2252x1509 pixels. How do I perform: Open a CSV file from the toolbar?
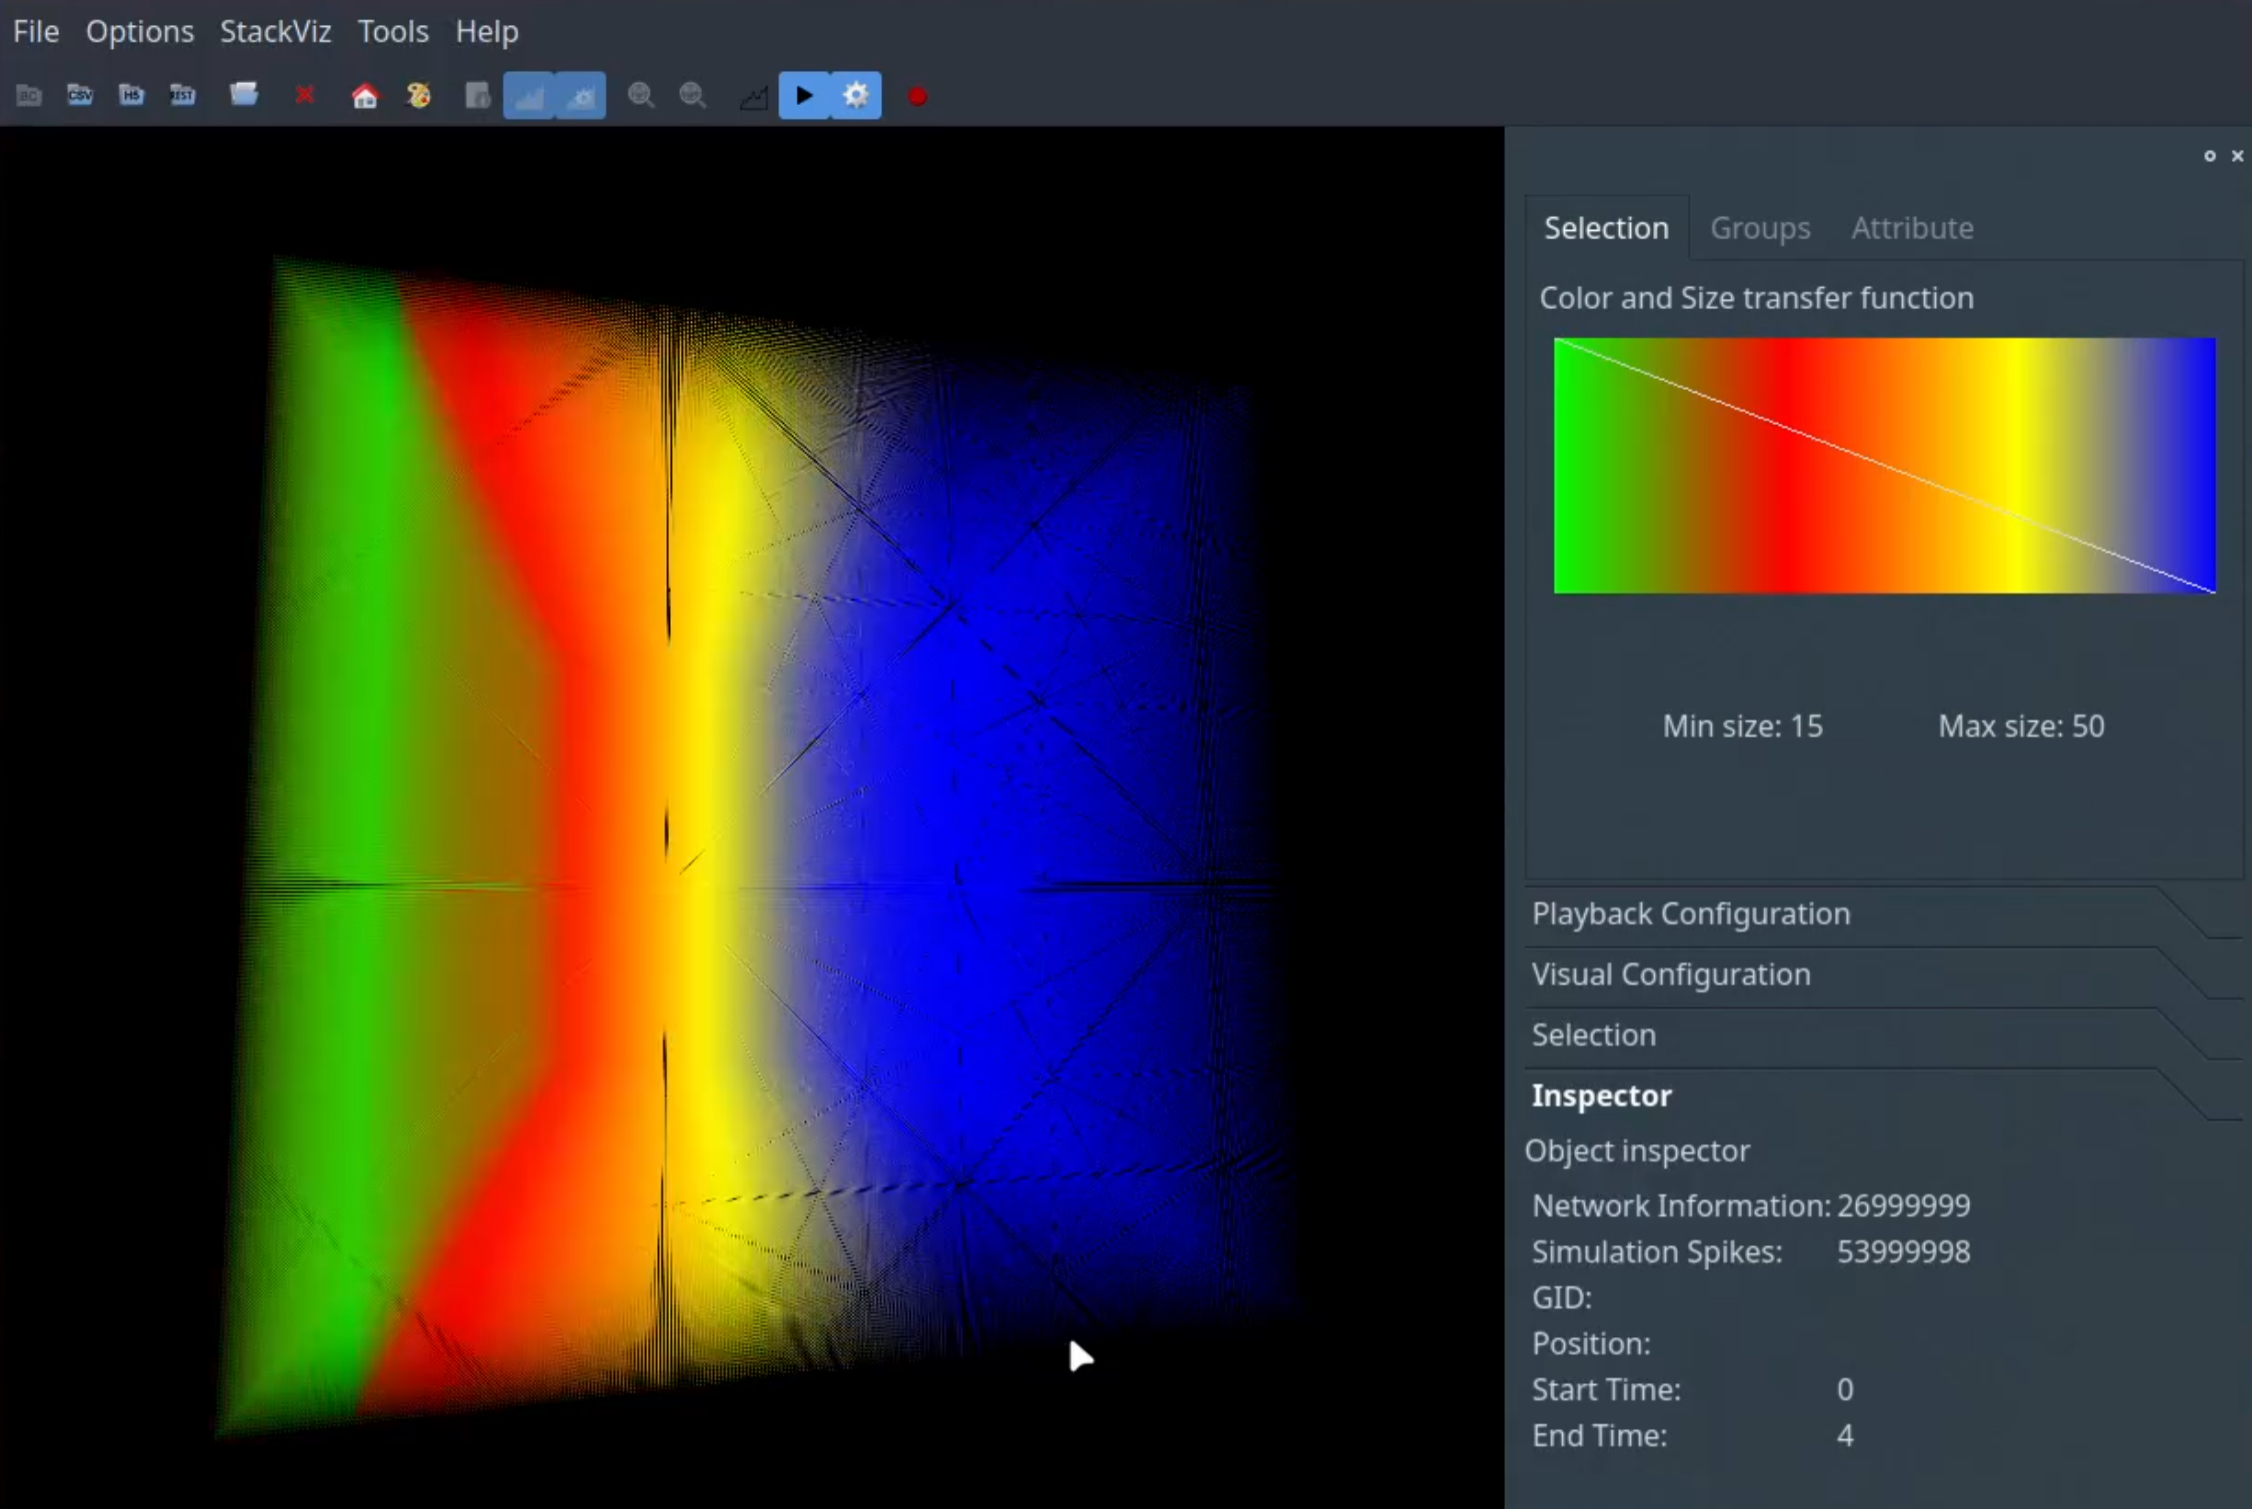click(79, 95)
